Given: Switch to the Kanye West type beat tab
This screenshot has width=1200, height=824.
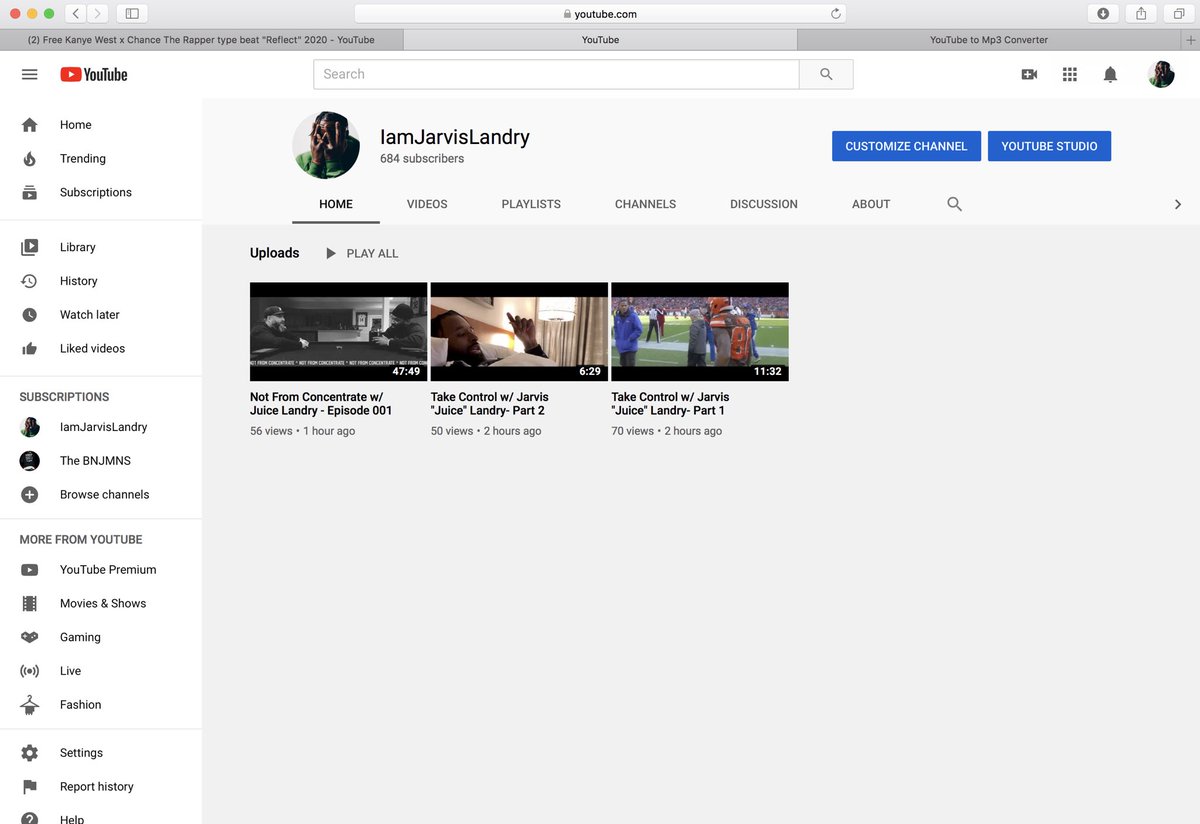Looking at the screenshot, I should 201,40.
